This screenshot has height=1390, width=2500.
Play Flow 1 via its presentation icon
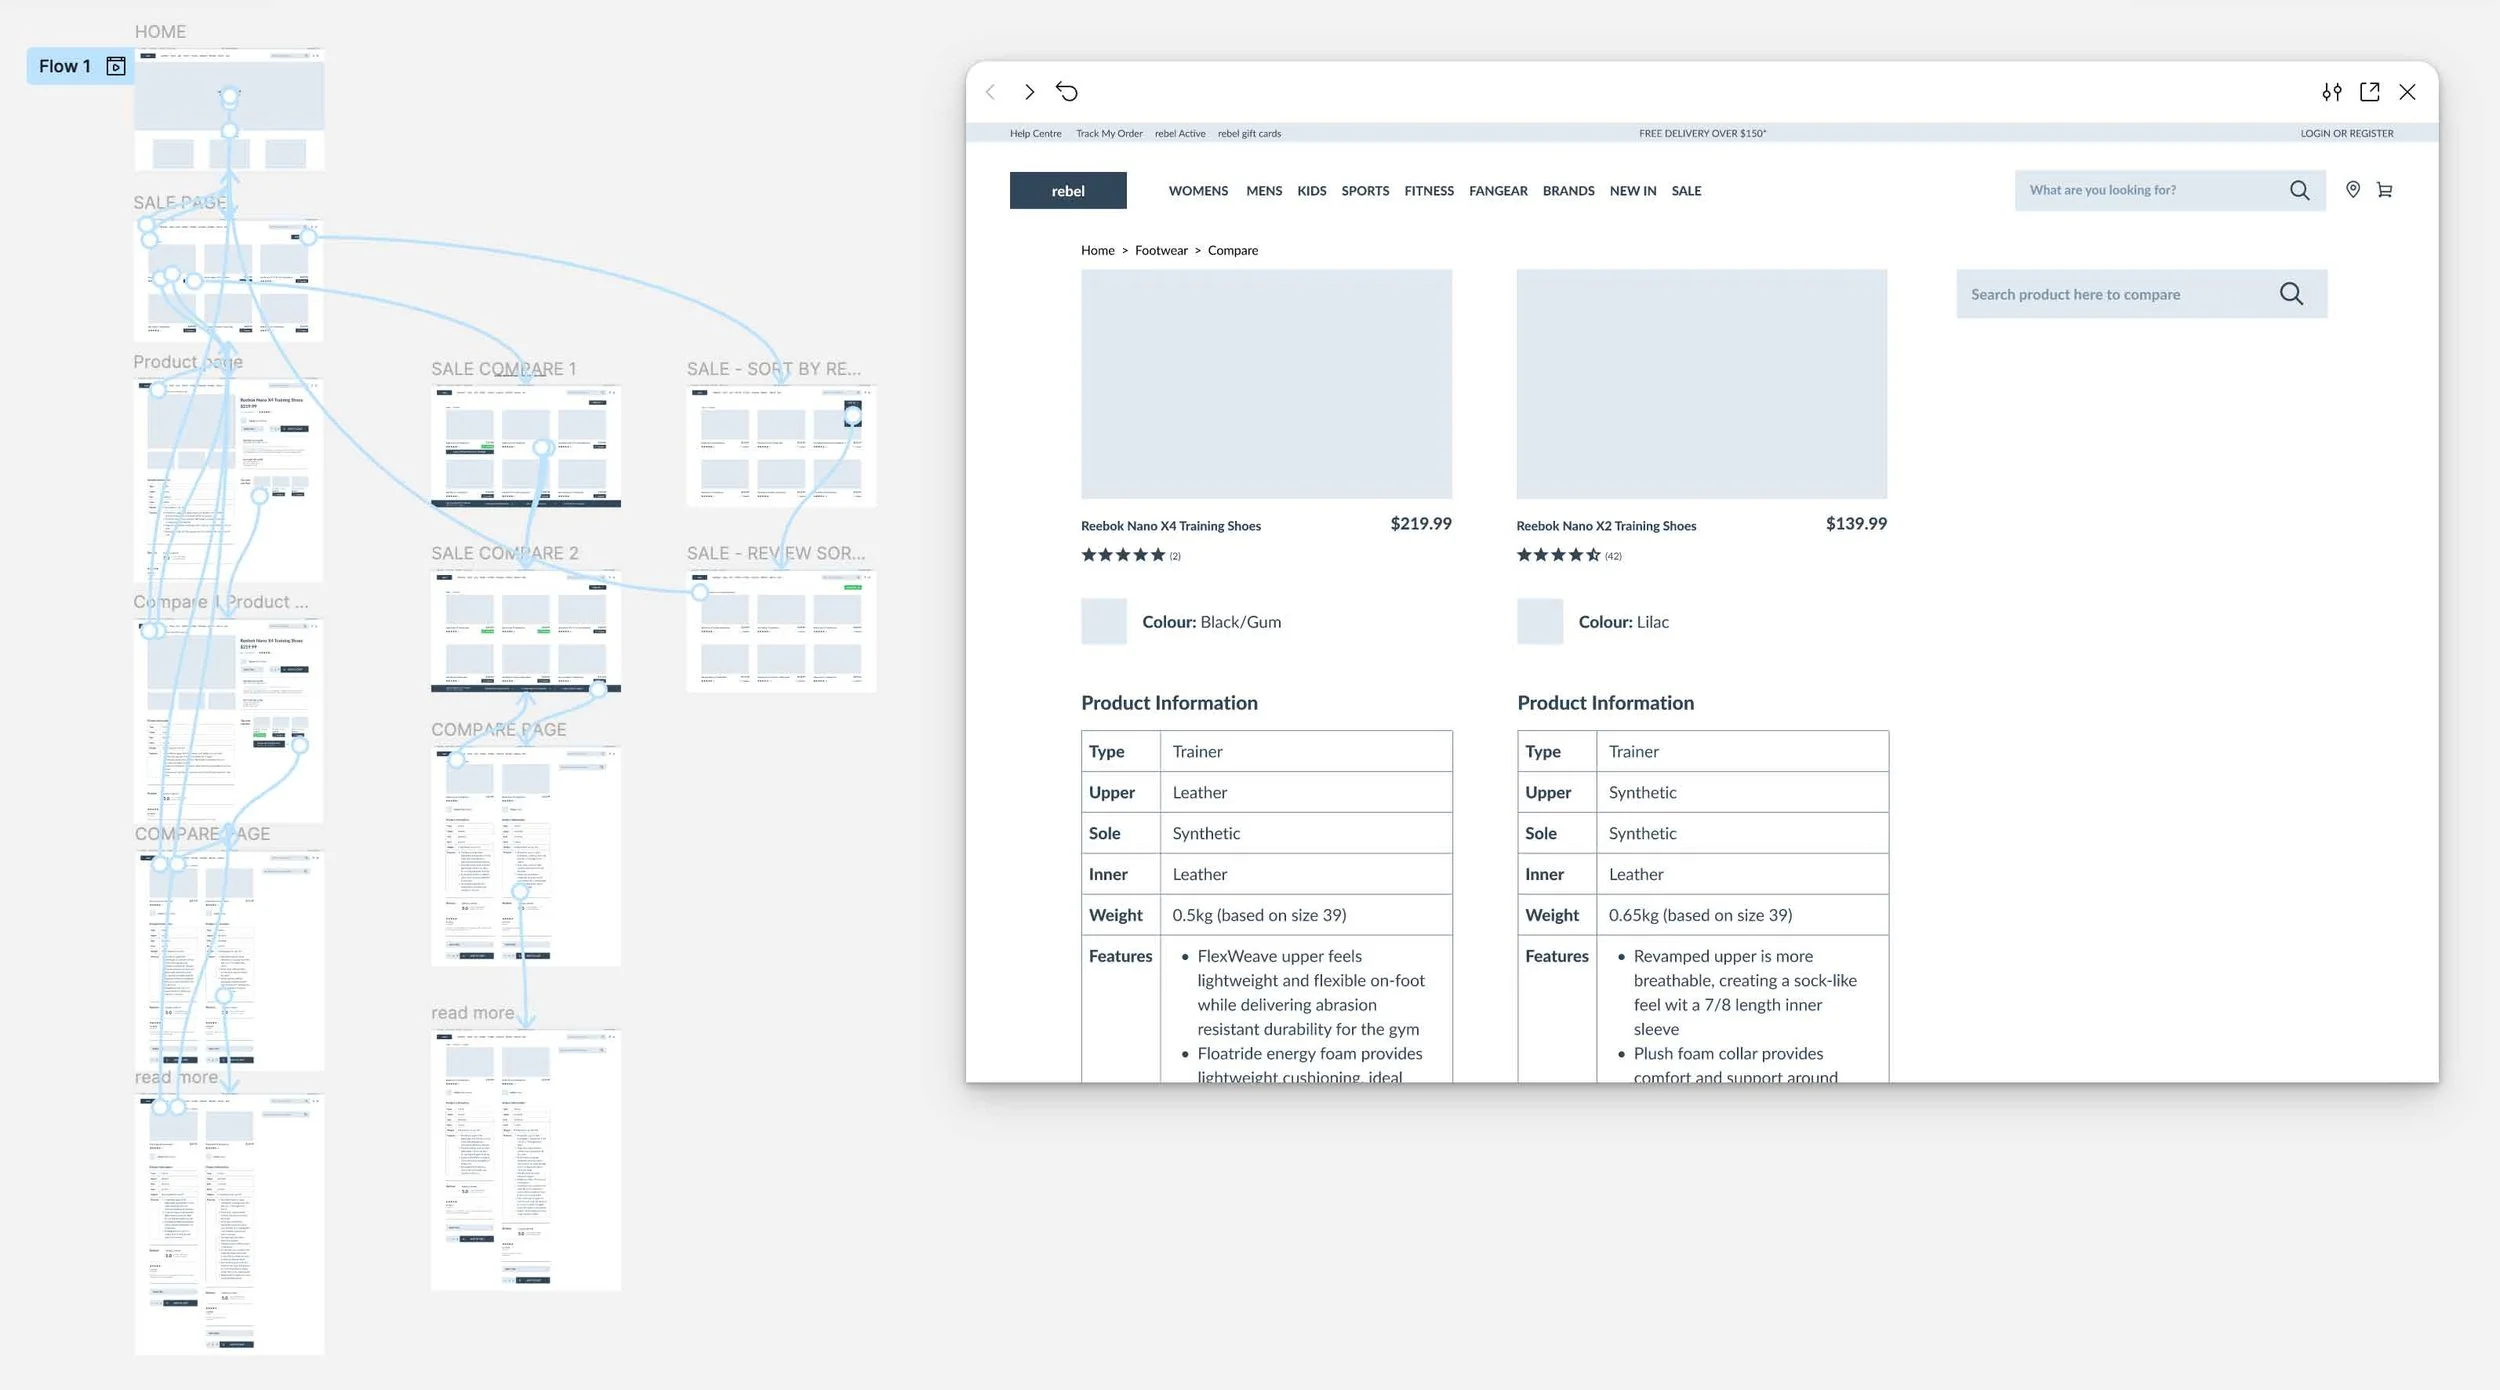[x=116, y=66]
